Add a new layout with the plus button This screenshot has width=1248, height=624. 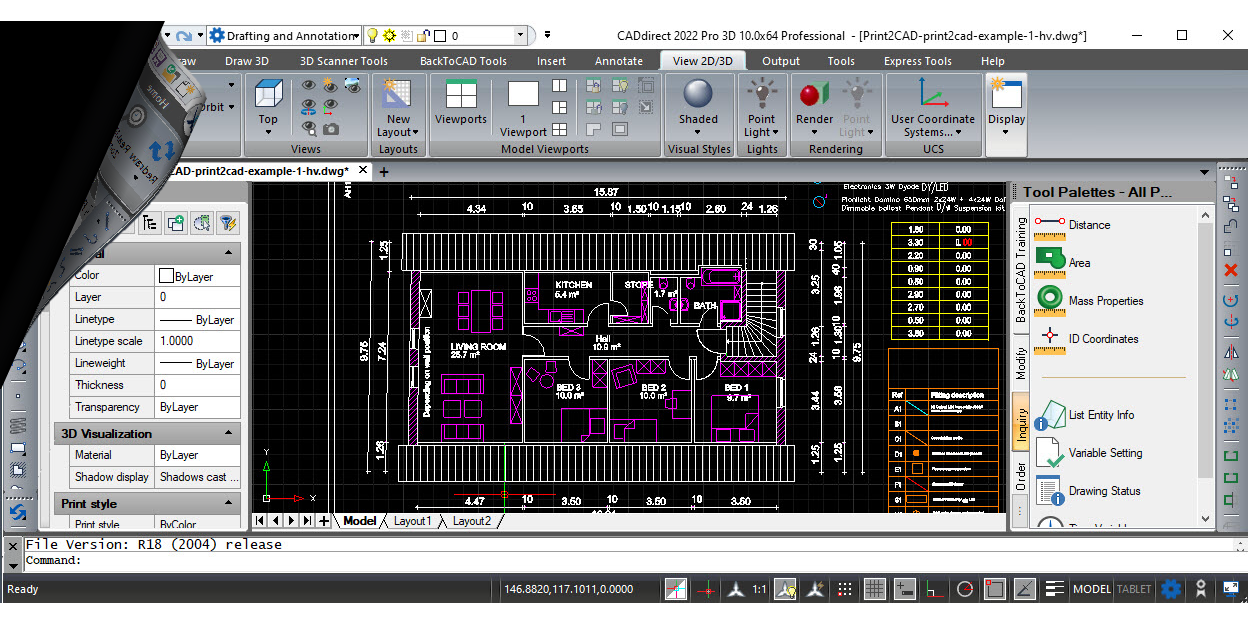pos(324,521)
